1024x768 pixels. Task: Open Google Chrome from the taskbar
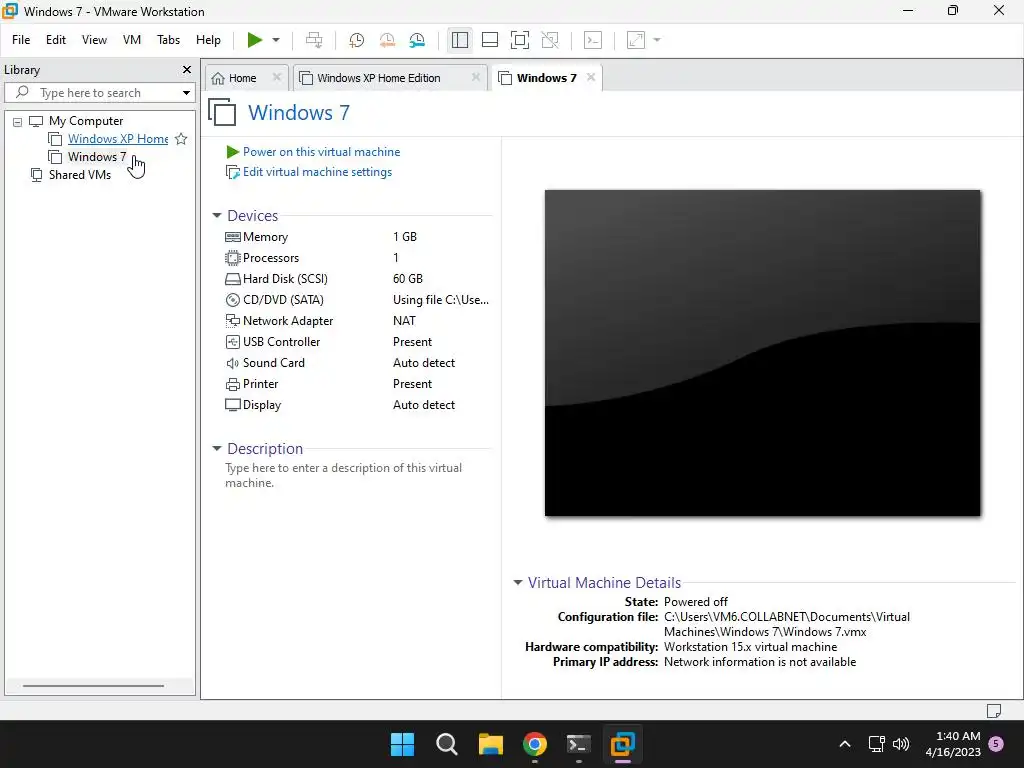click(x=535, y=744)
